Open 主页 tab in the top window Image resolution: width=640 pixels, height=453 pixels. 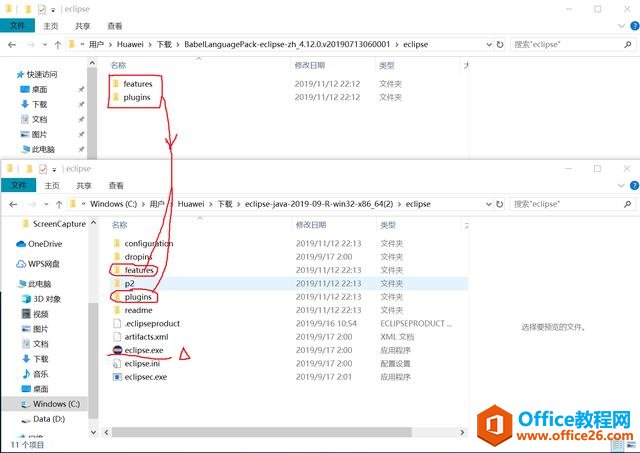click(51, 26)
